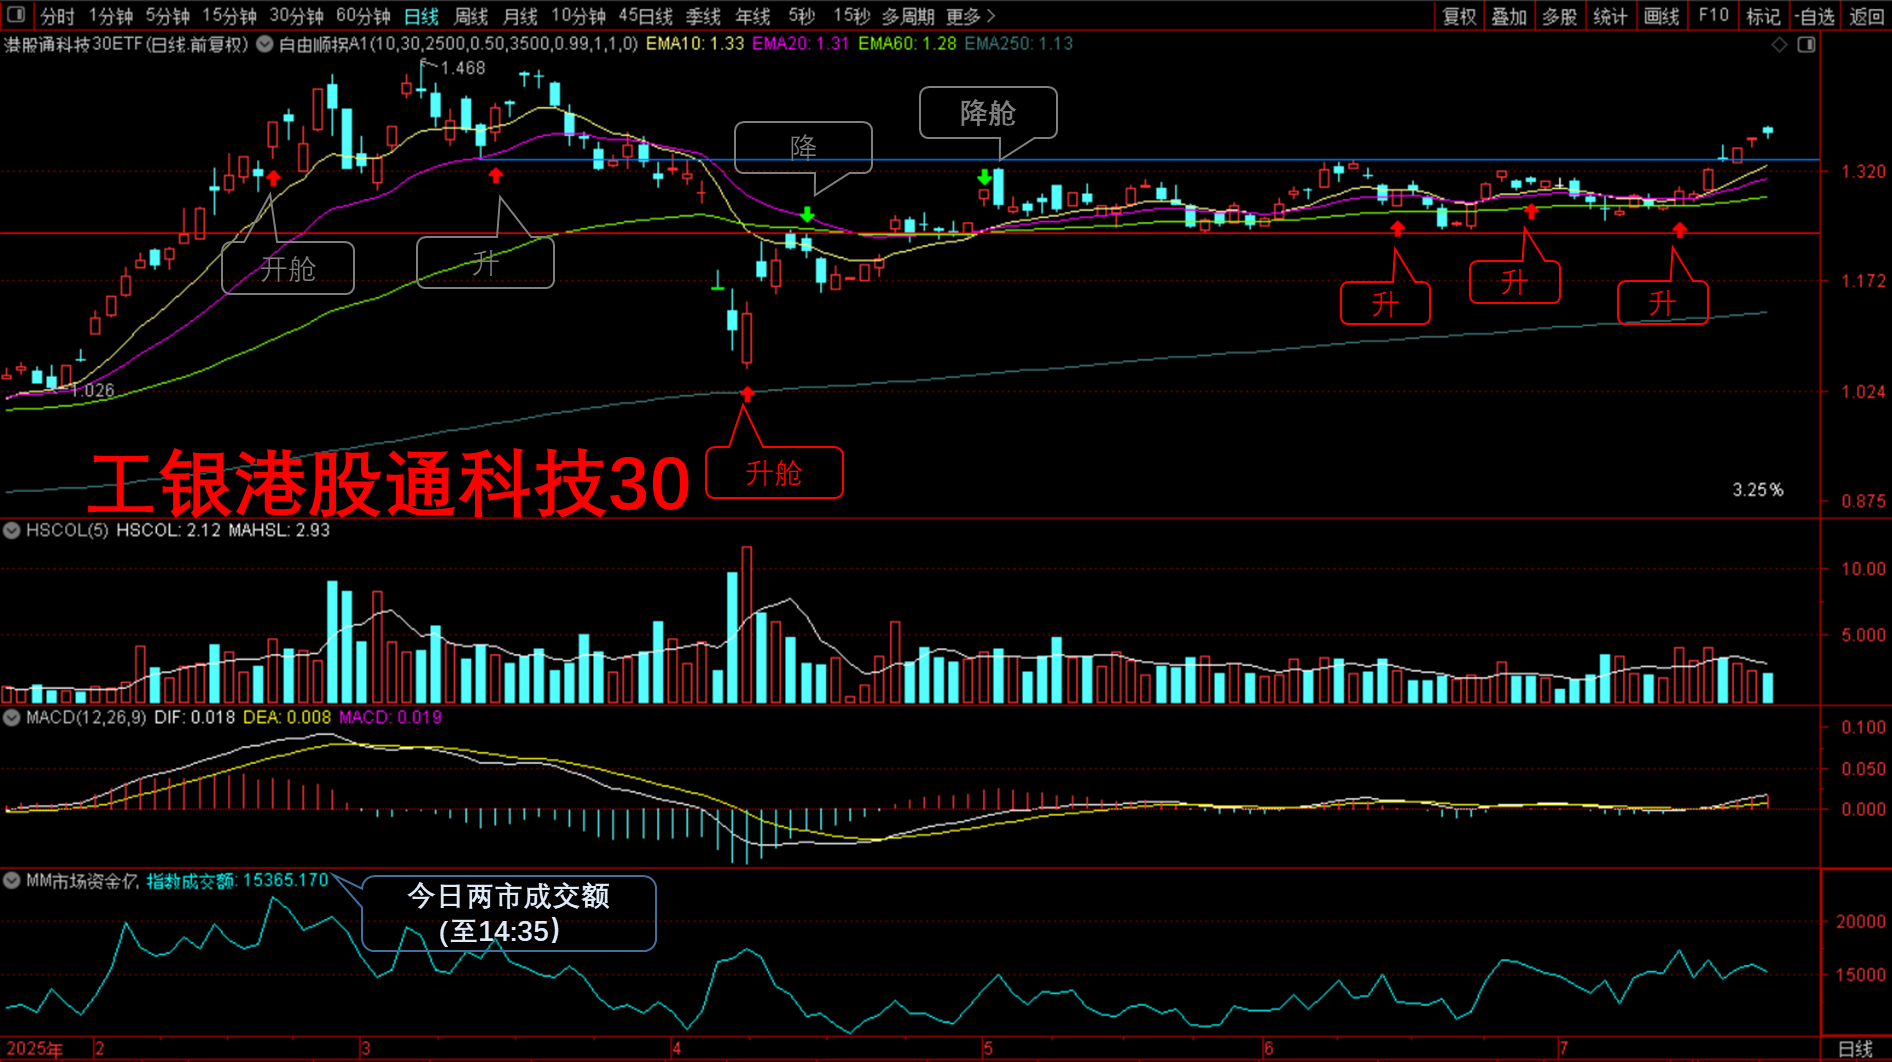
Task: Select the highlighted 日线 period tab
Action: click(421, 16)
